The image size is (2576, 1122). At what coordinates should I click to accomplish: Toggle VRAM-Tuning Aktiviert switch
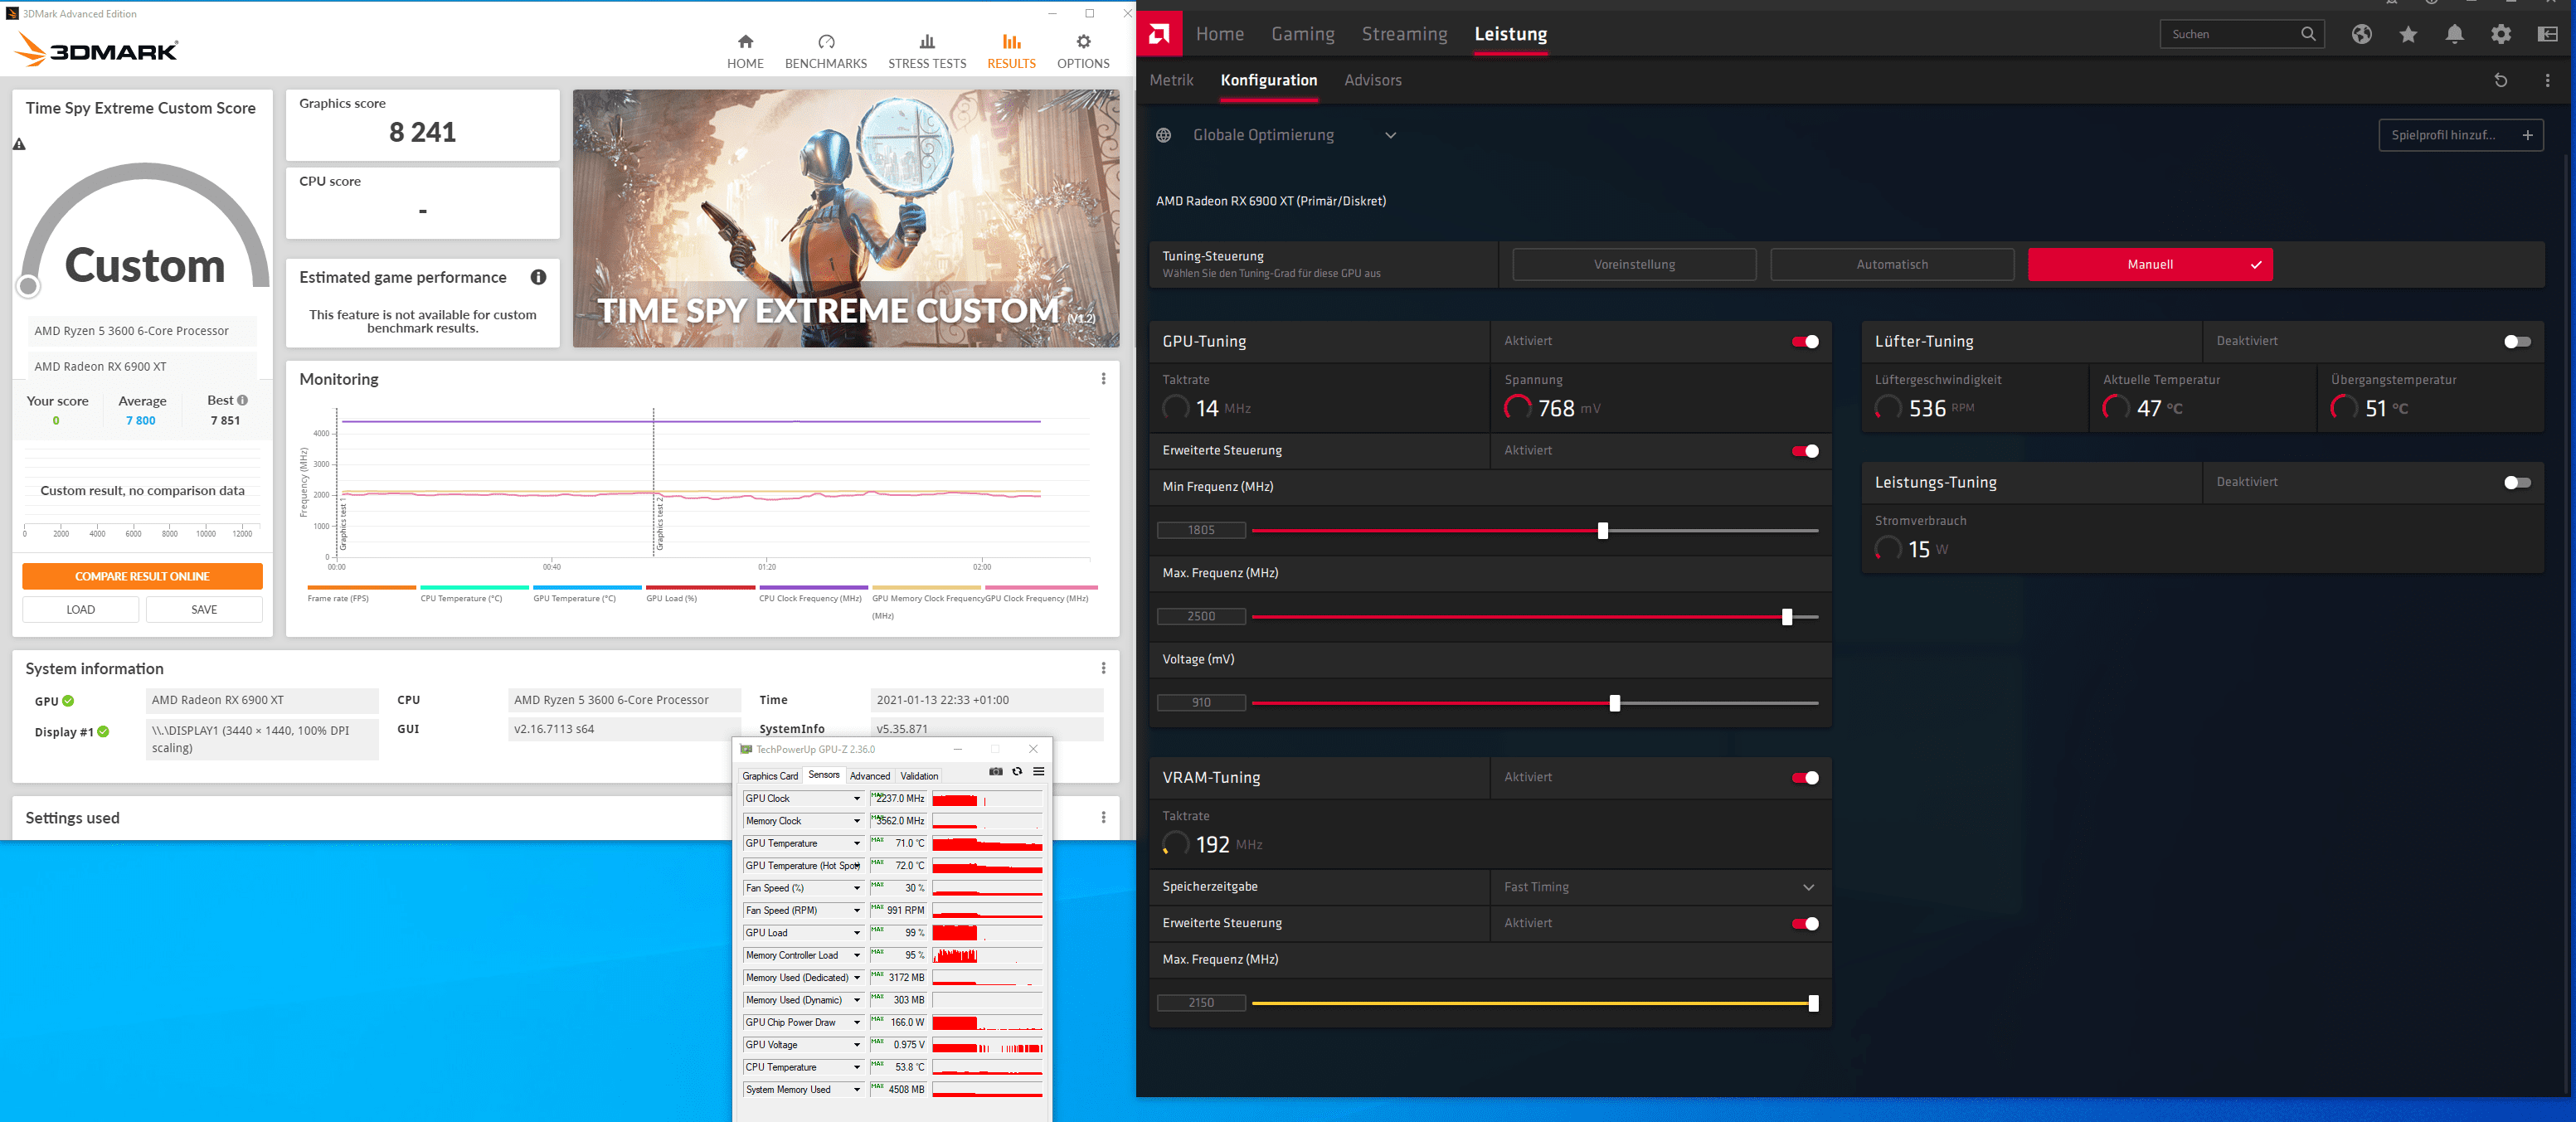(x=1805, y=778)
